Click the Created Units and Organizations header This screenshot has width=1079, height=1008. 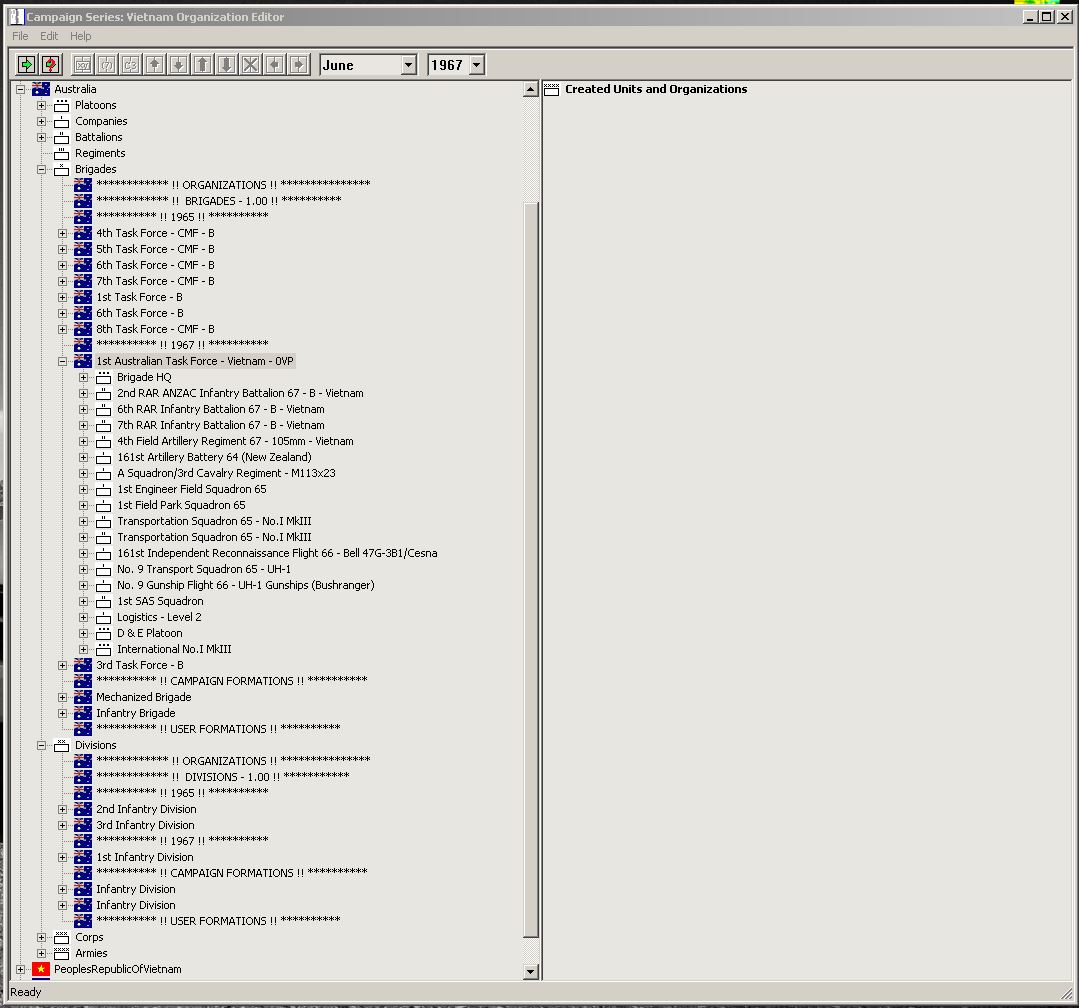(x=656, y=89)
